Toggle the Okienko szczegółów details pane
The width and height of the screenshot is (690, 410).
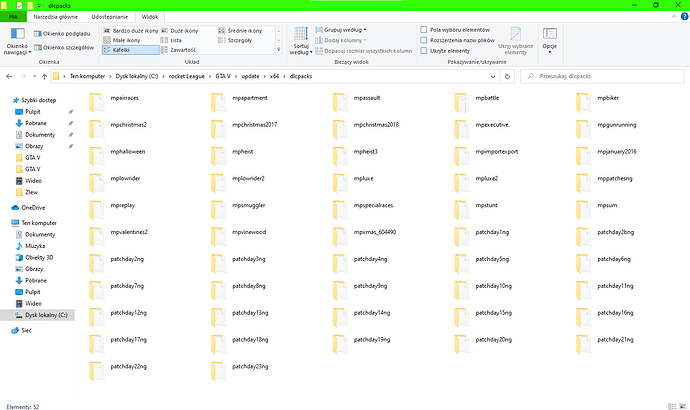(x=64, y=48)
